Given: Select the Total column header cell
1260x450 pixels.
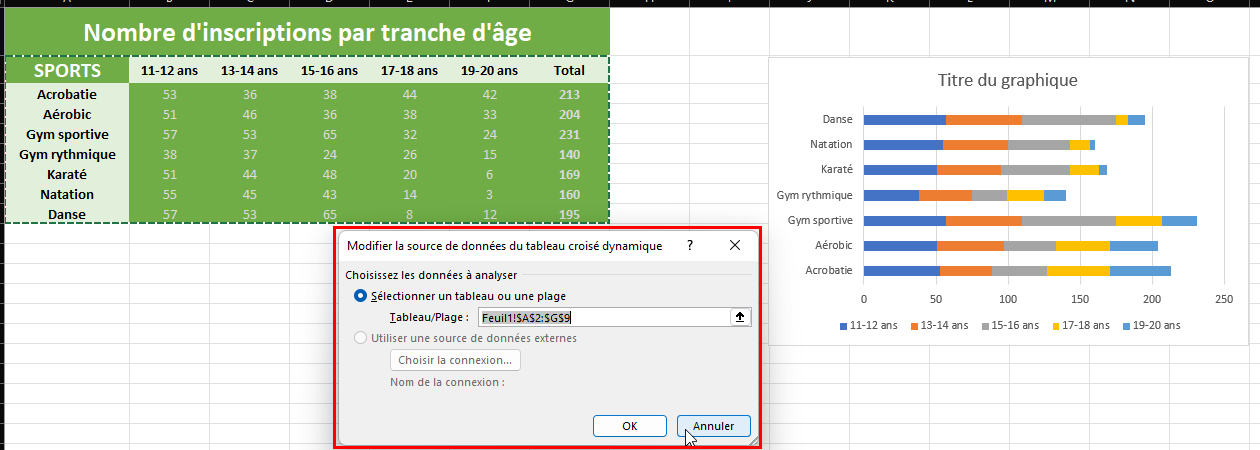Looking at the screenshot, I should point(569,71).
